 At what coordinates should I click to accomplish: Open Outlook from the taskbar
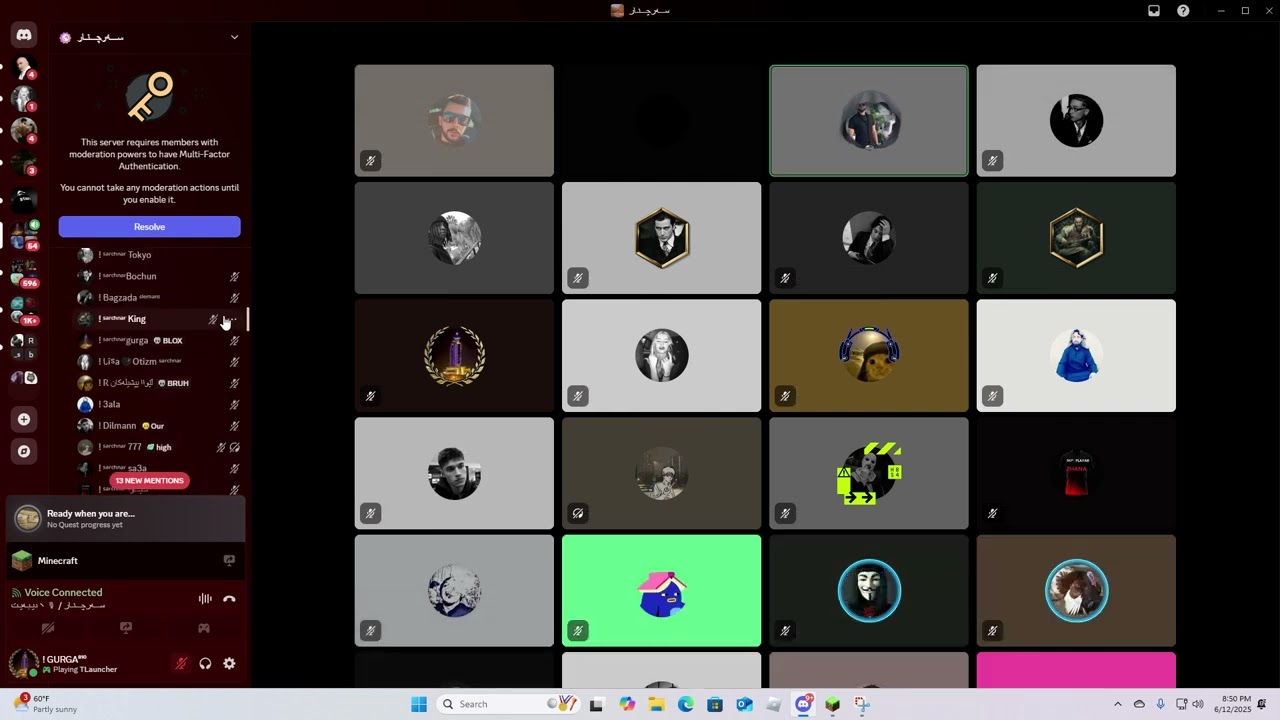pyautogui.click(x=744, y=704)
